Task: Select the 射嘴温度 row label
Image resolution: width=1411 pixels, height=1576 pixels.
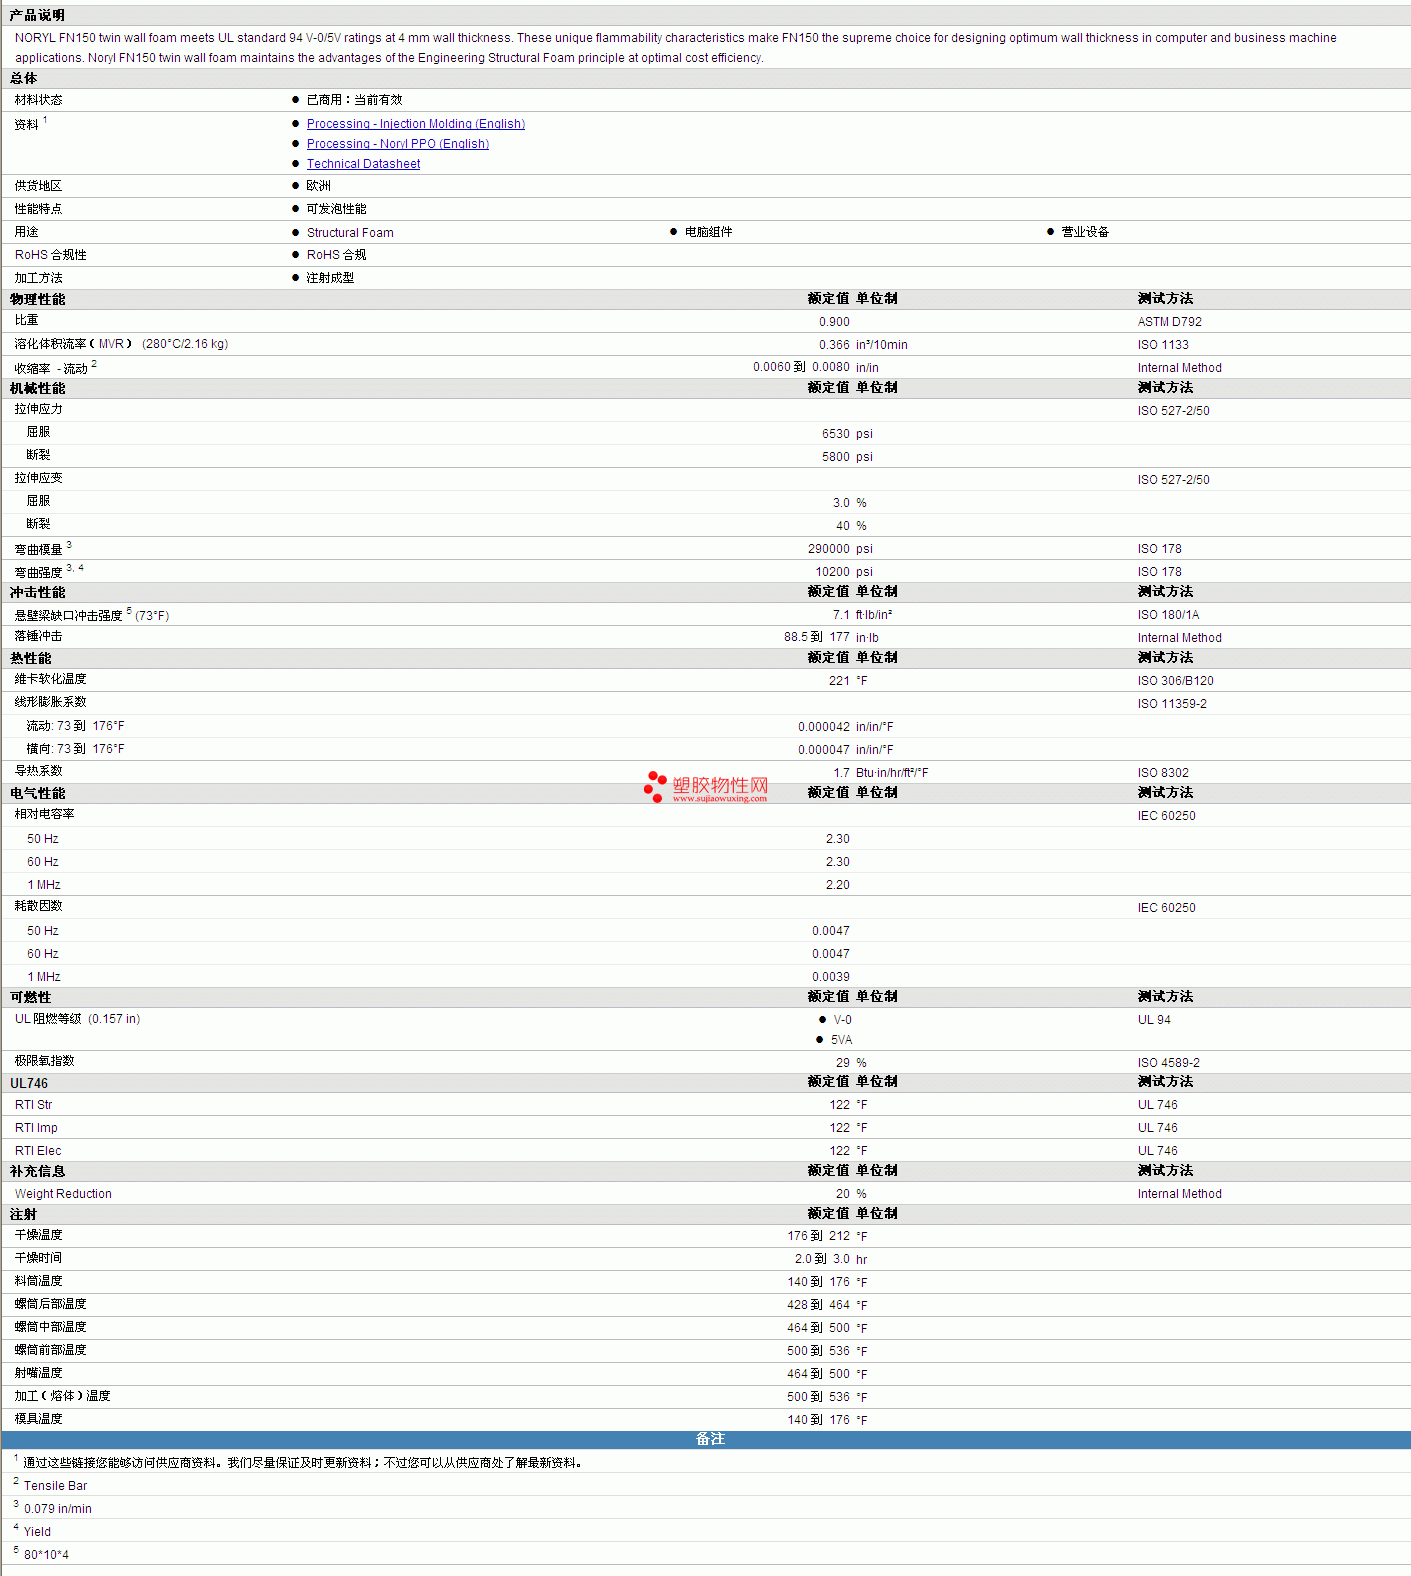Action: coord(38,1373)
